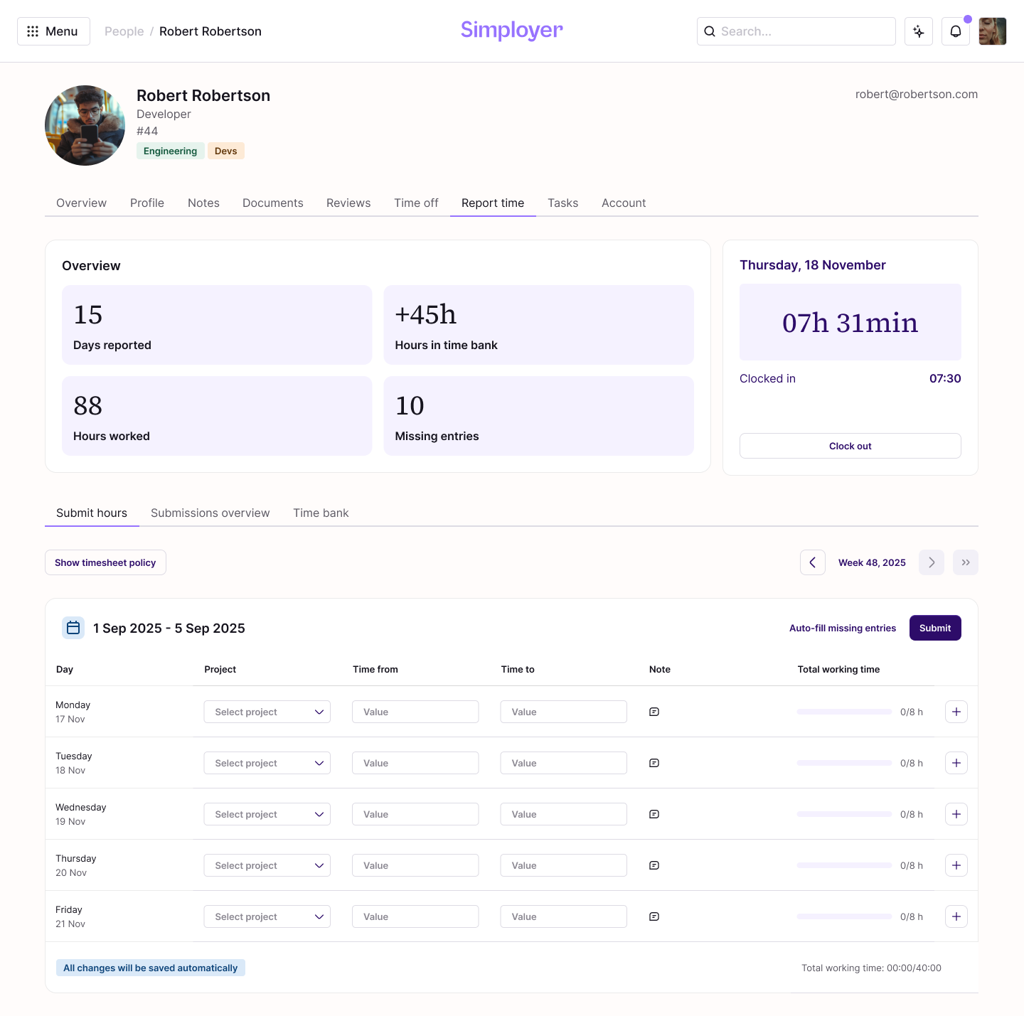Add entry row for Monday

[x=956, y=712]
